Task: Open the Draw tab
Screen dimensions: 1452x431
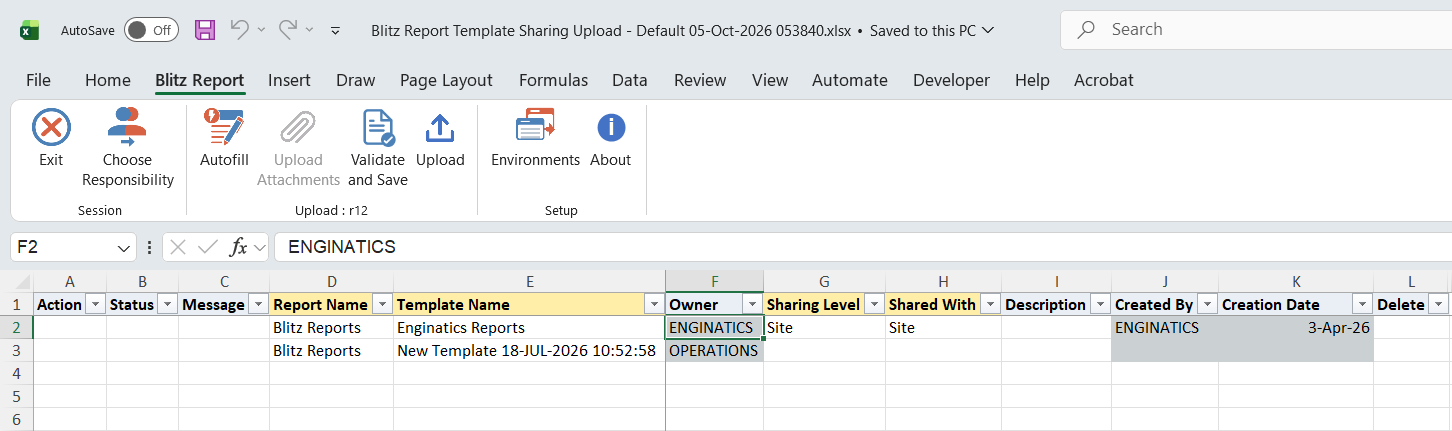Action: click(x=355, y=80)
